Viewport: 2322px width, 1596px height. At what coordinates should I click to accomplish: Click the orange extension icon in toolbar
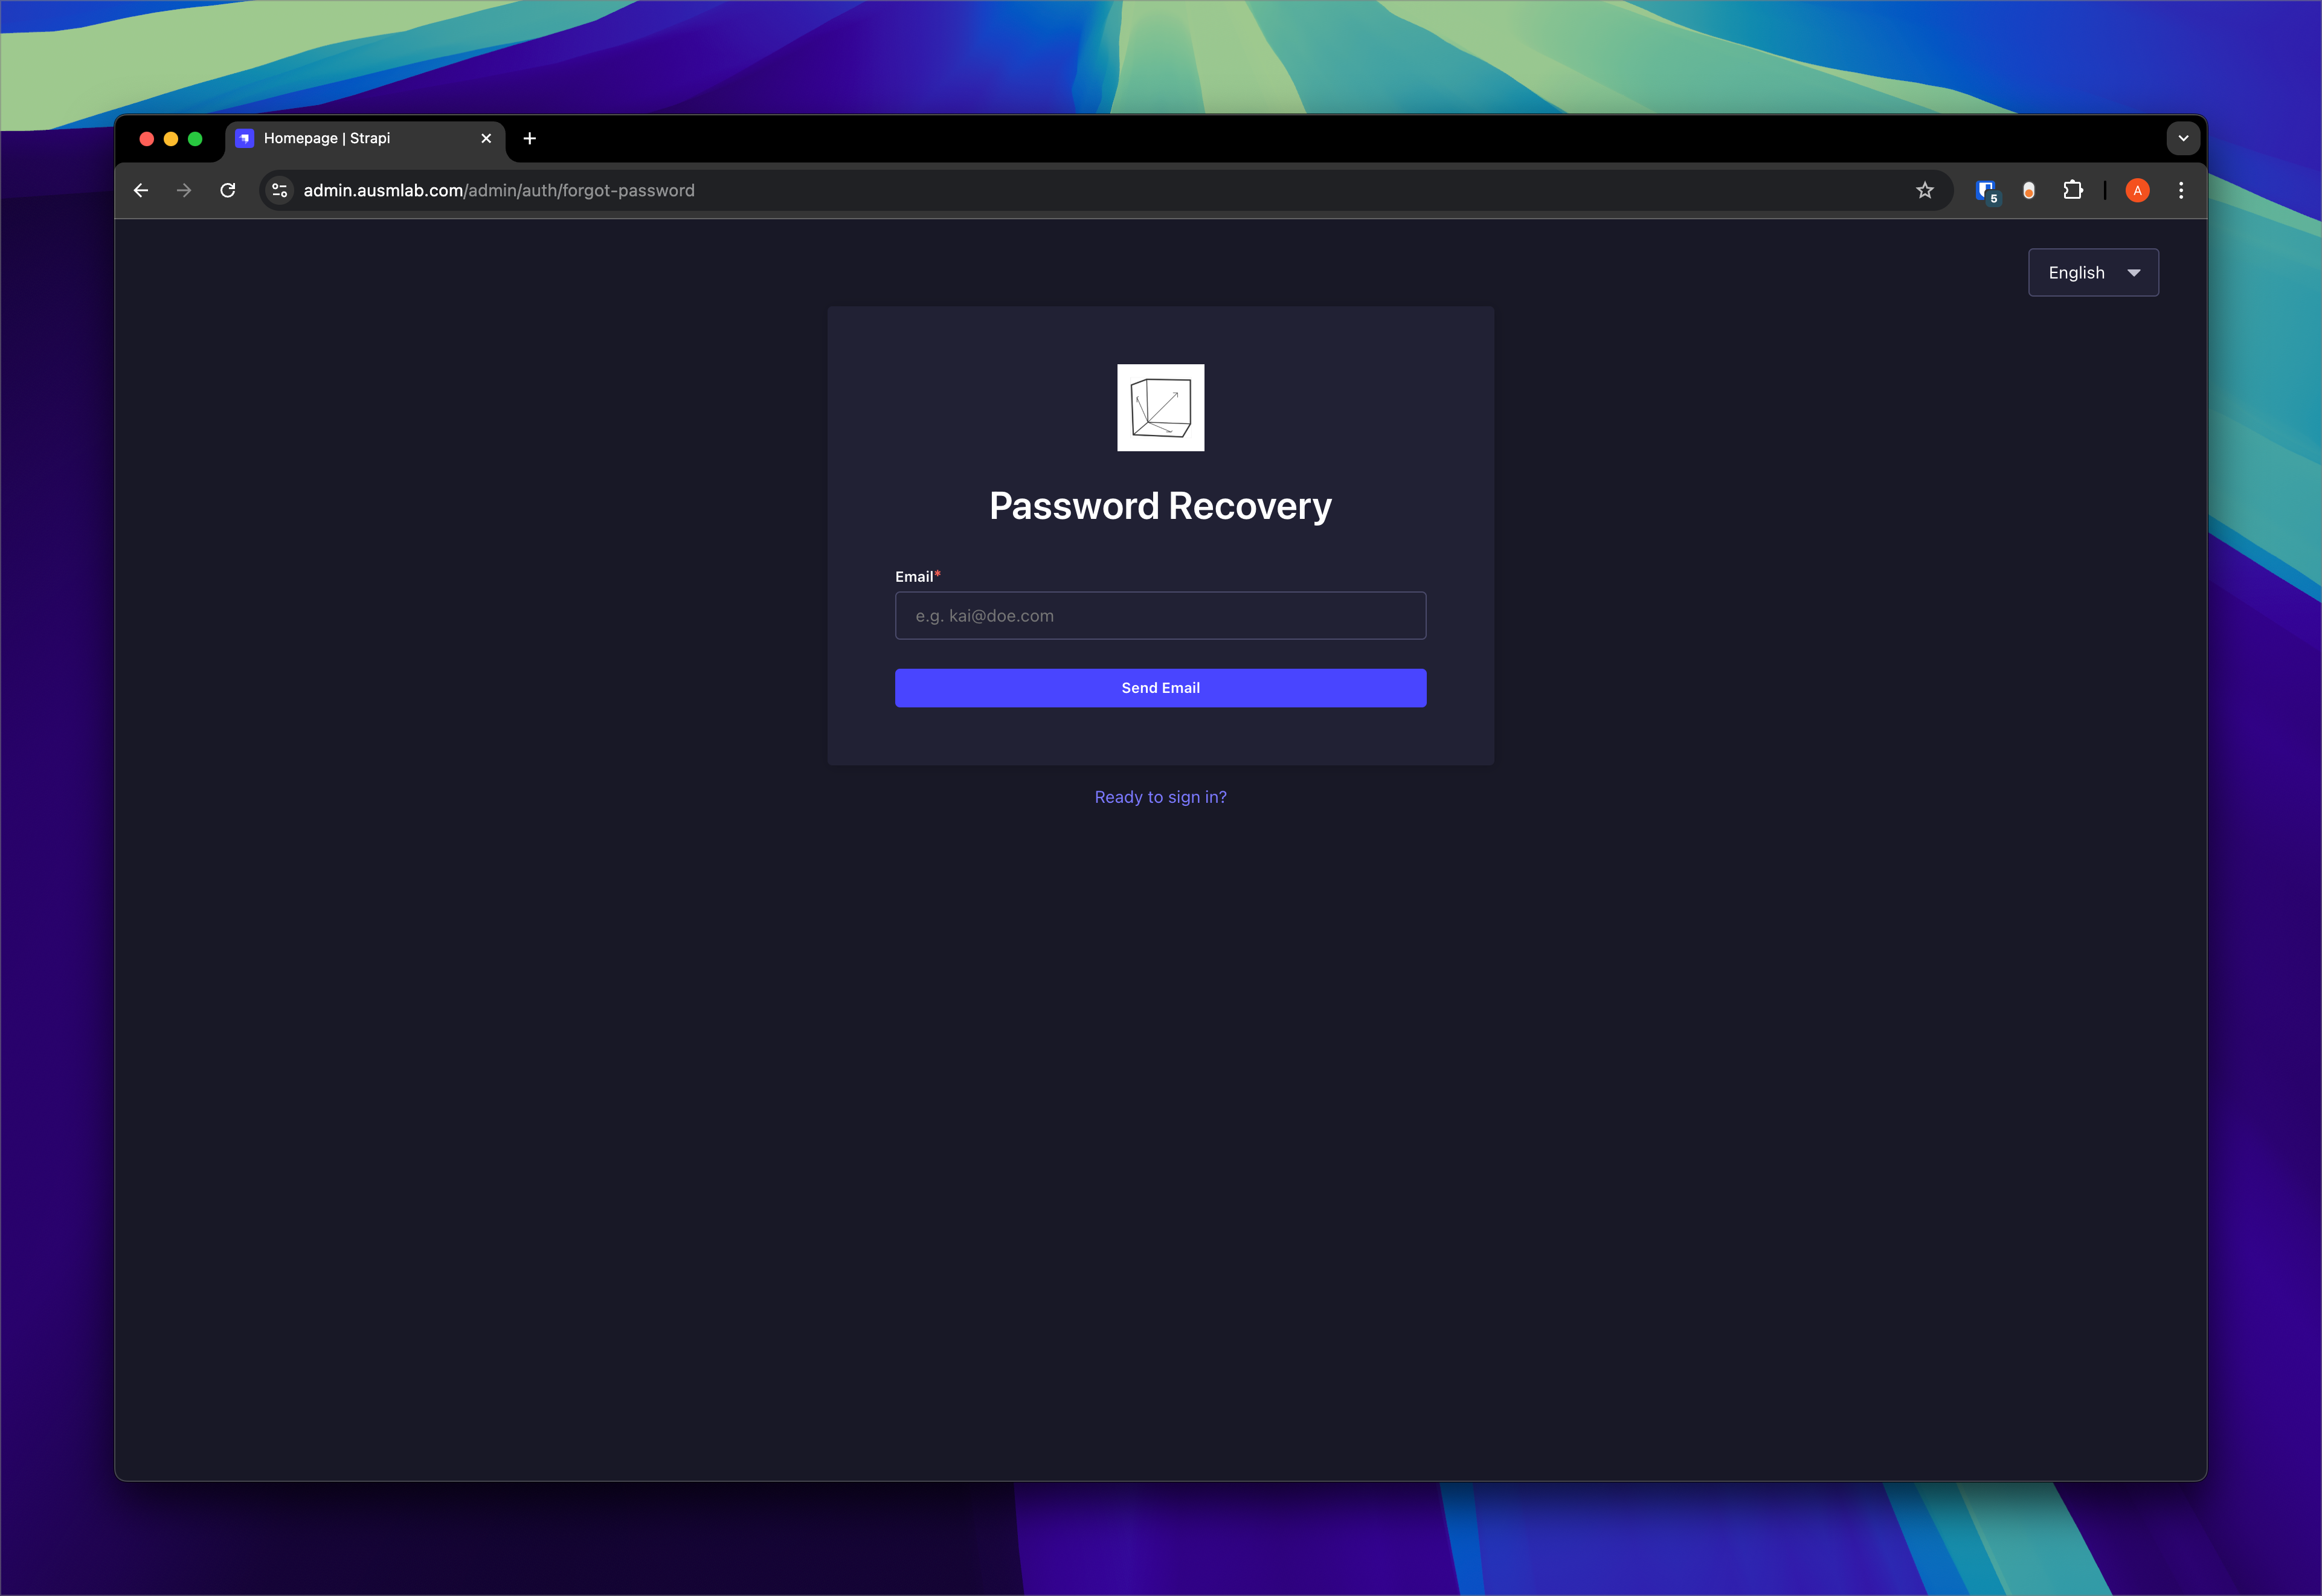[2028, 190]
